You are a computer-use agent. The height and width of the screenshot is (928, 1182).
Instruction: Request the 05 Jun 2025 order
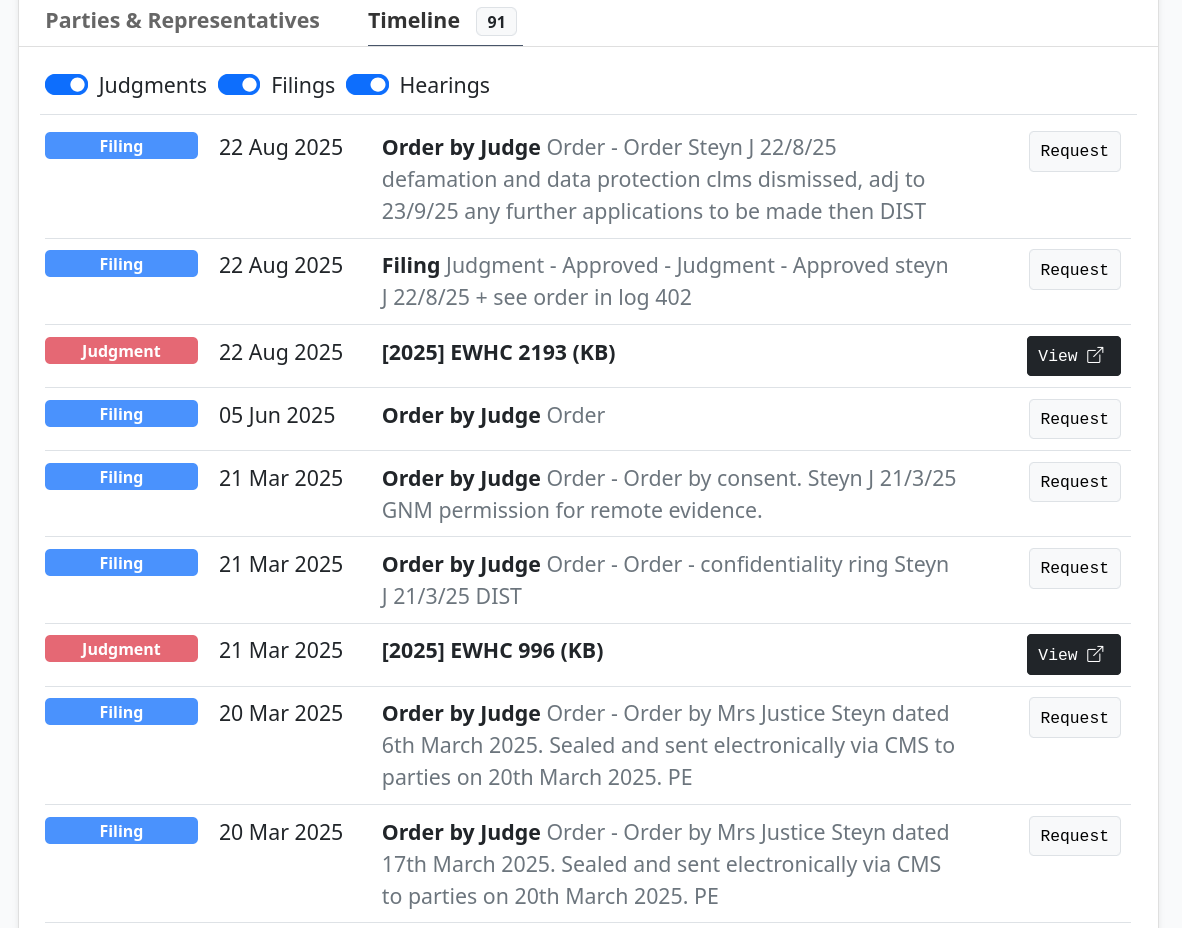pyautogui.click(x=1074, y=419)
